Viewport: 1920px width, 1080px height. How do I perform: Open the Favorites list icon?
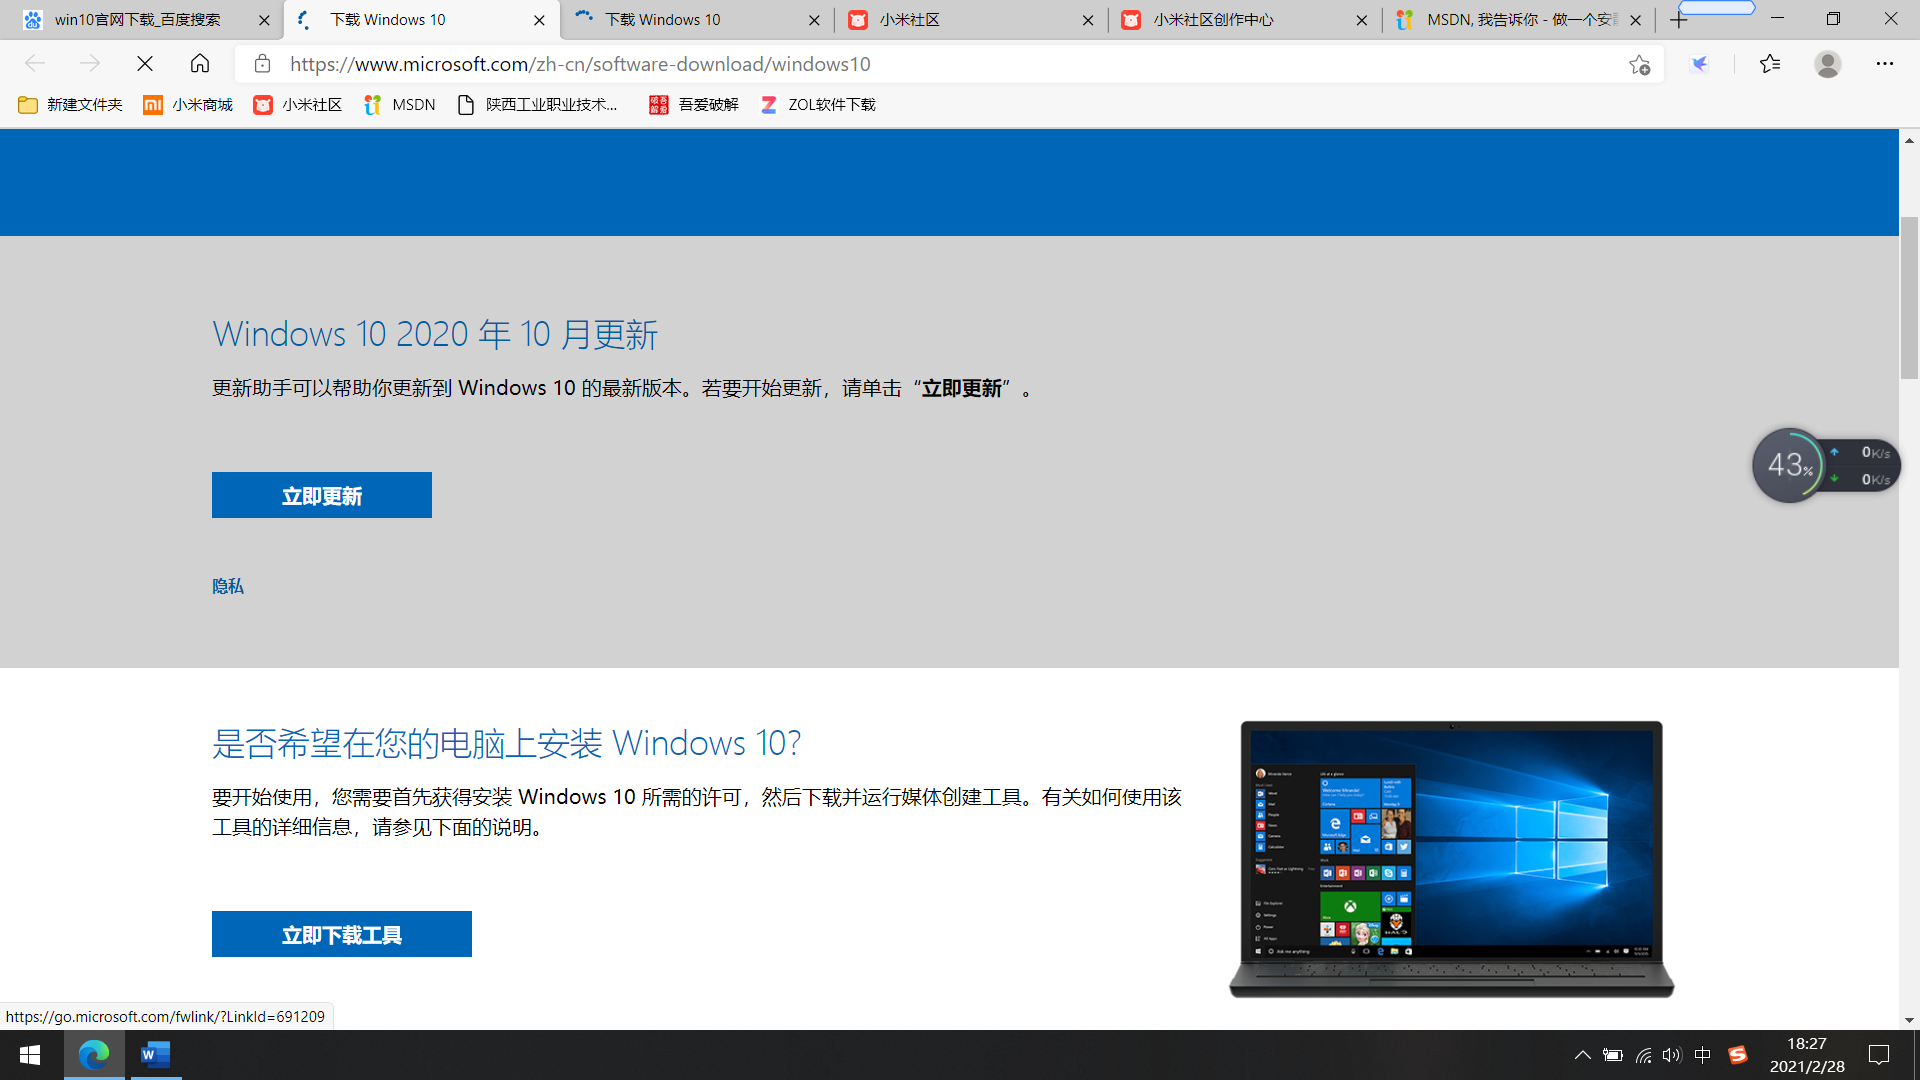pyautogui.click(x=1770, y=64)
